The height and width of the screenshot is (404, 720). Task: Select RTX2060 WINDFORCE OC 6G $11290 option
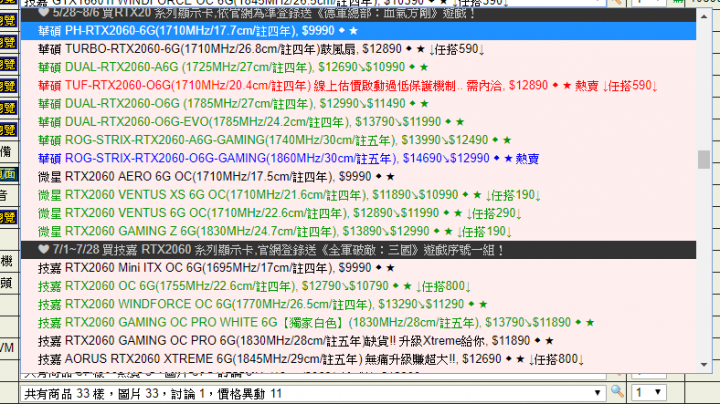358,304
